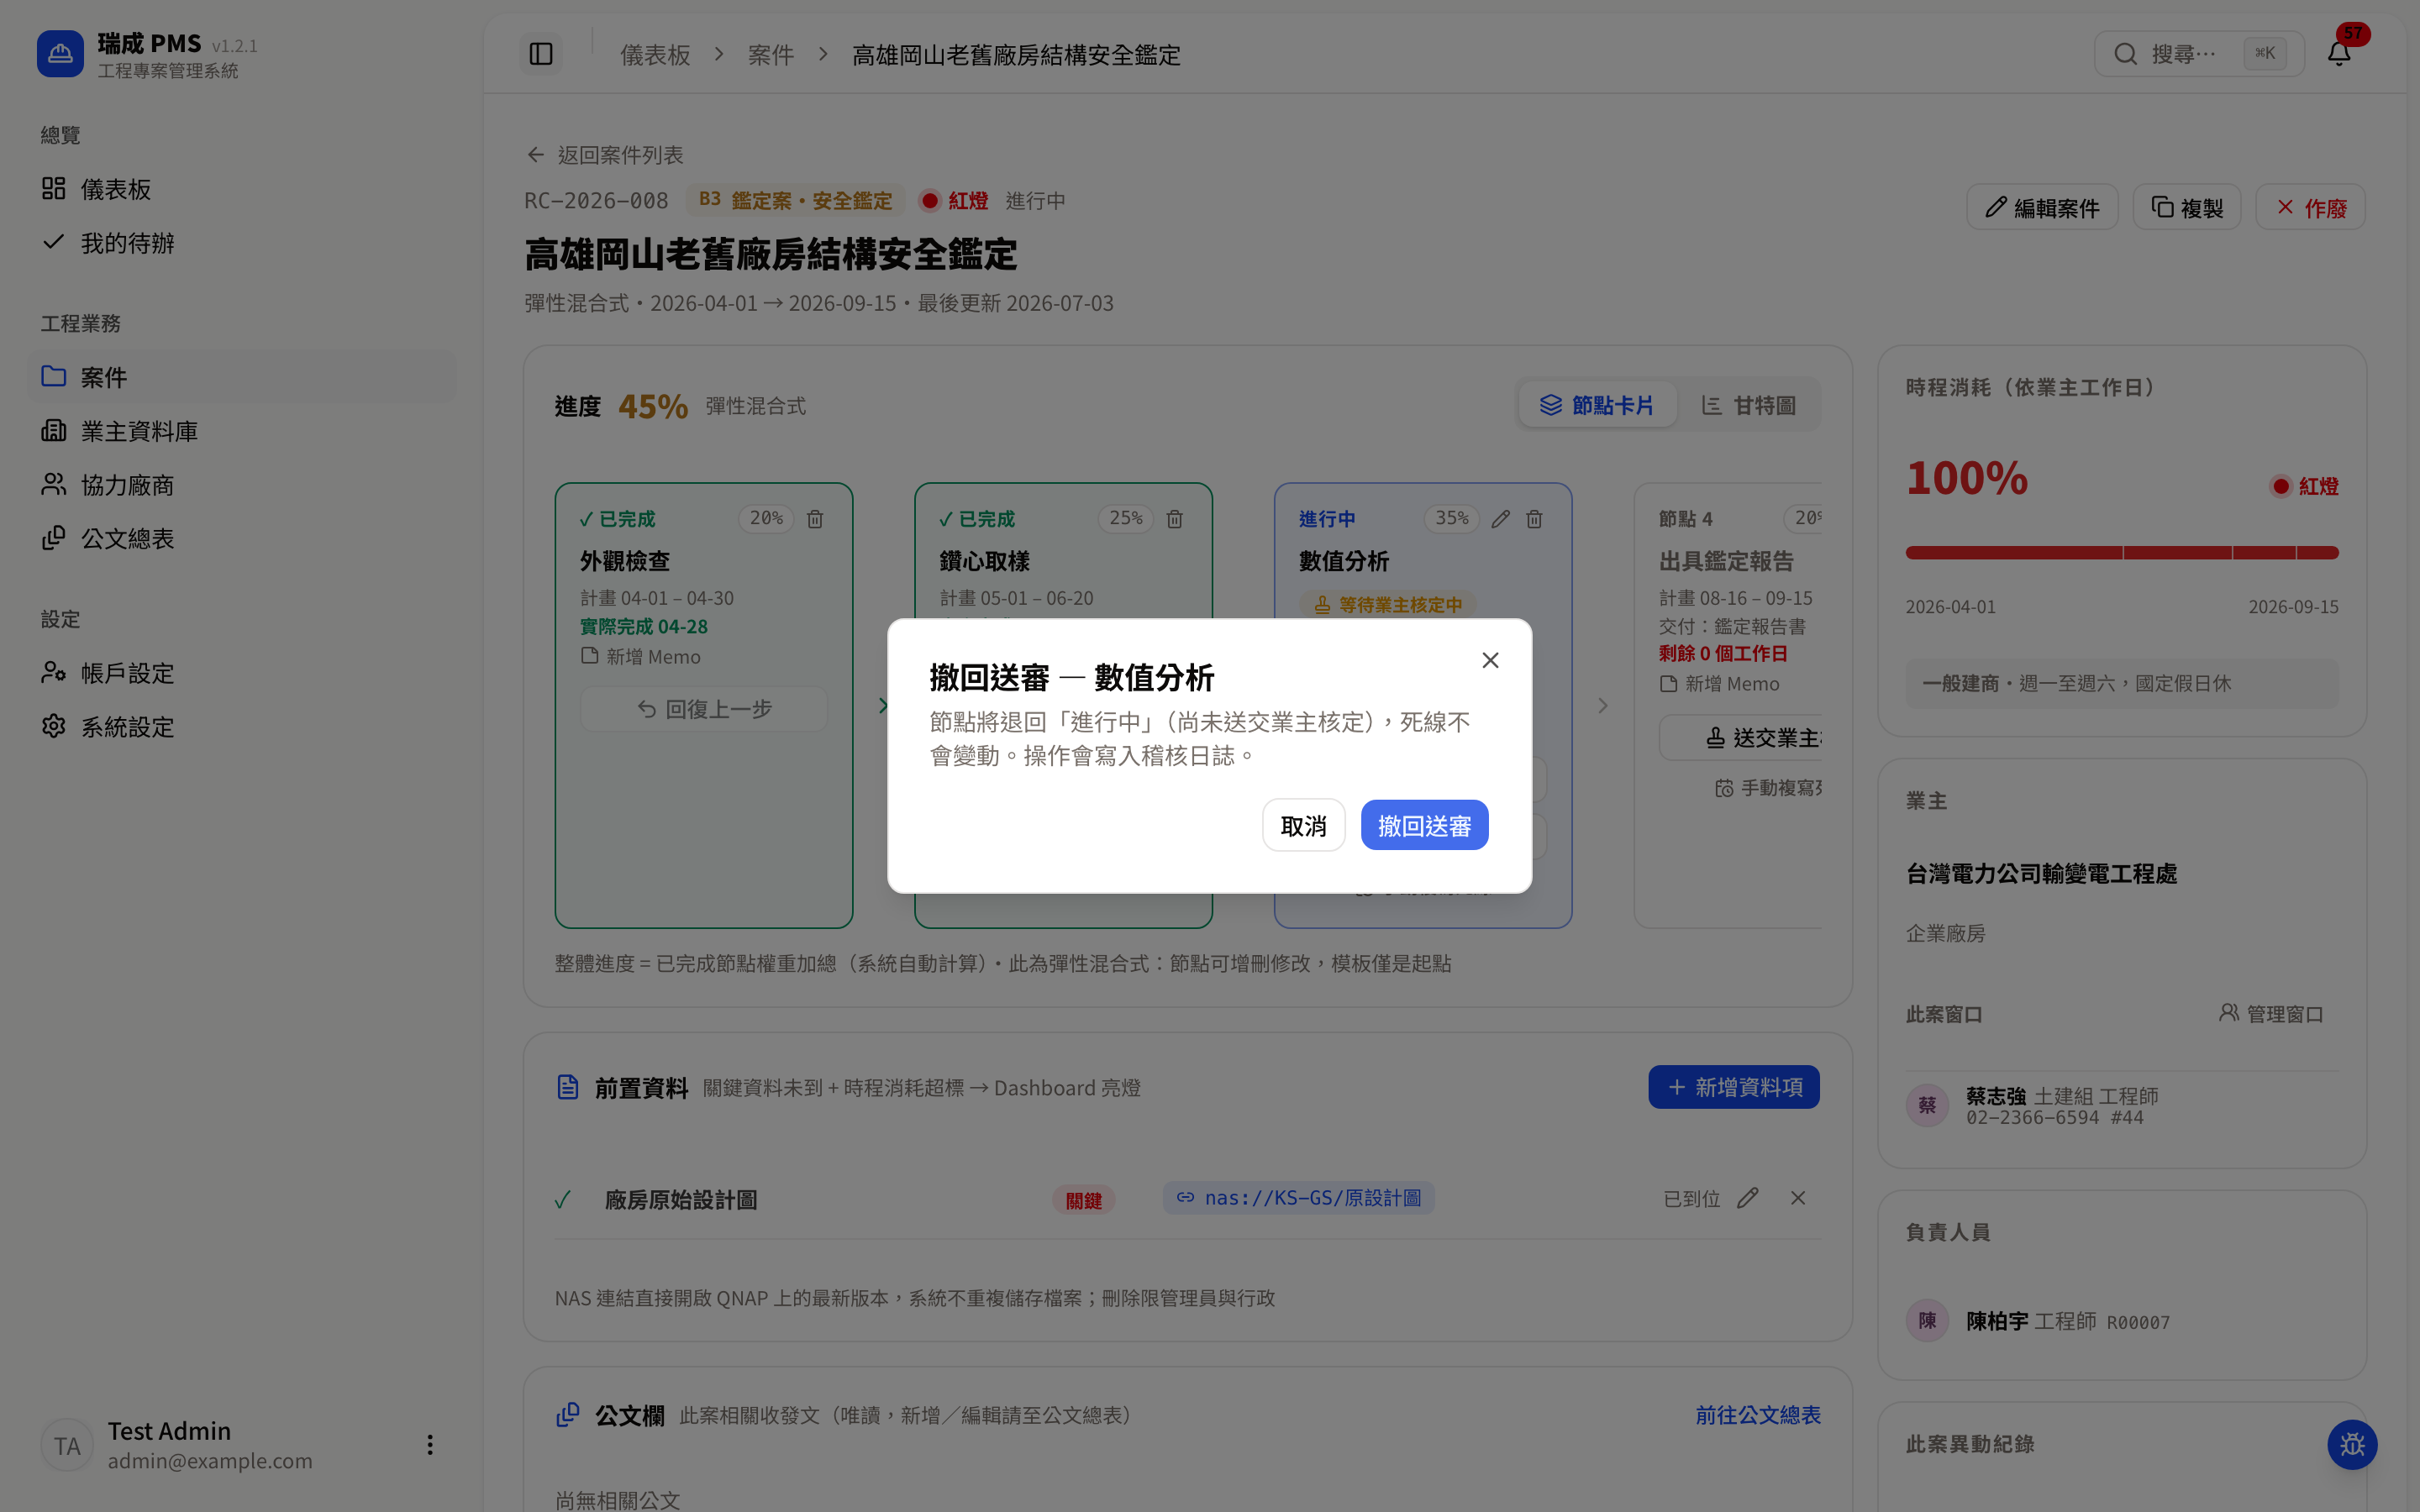Expand arrow right of 數值分析 card
The height and width of the screenshot is (1512, 2420).
pos(1603,706)
